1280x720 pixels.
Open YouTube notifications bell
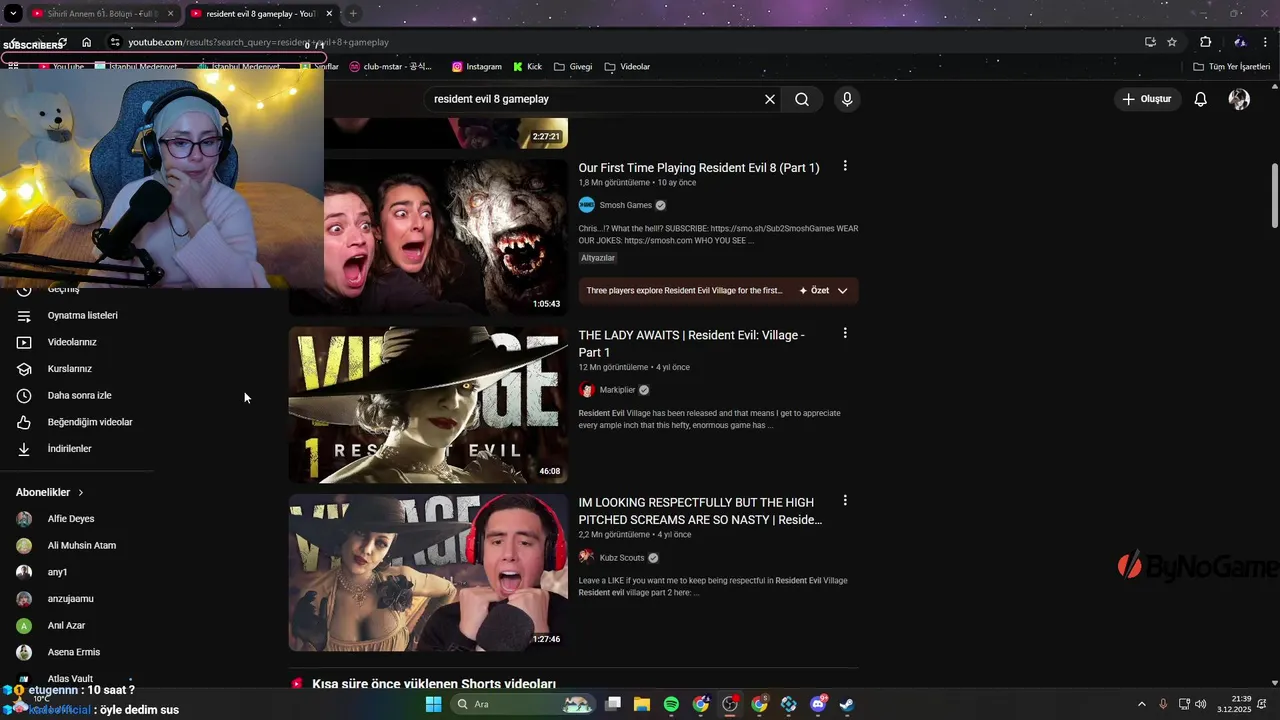[x=1201, y=99]
